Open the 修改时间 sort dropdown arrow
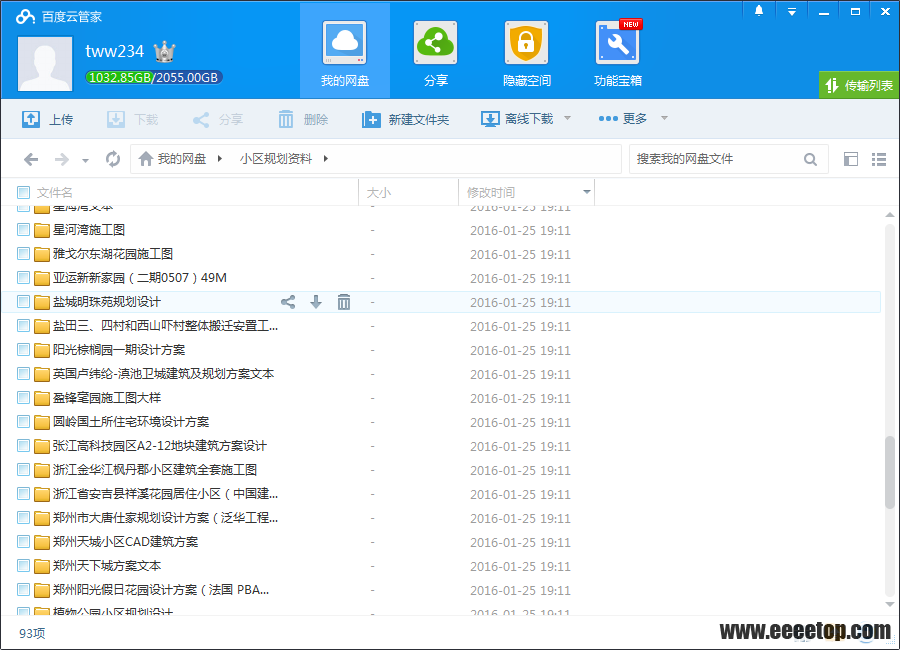Screen dimensions: 900x650 click(x=587, y=192)
